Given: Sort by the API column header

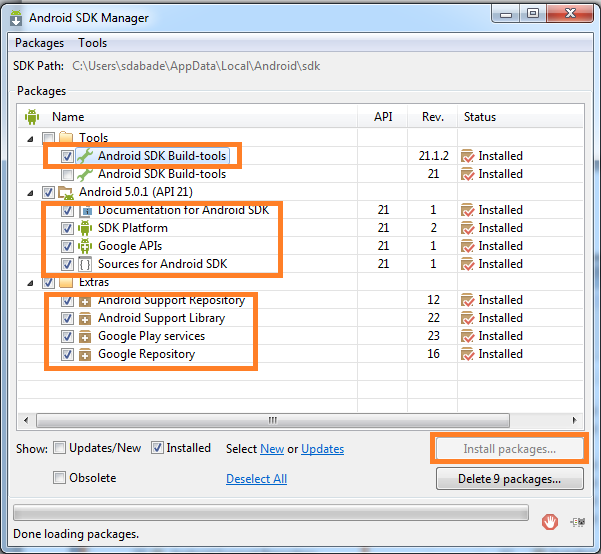Looking at the screenshot, I should coord(383,117).
